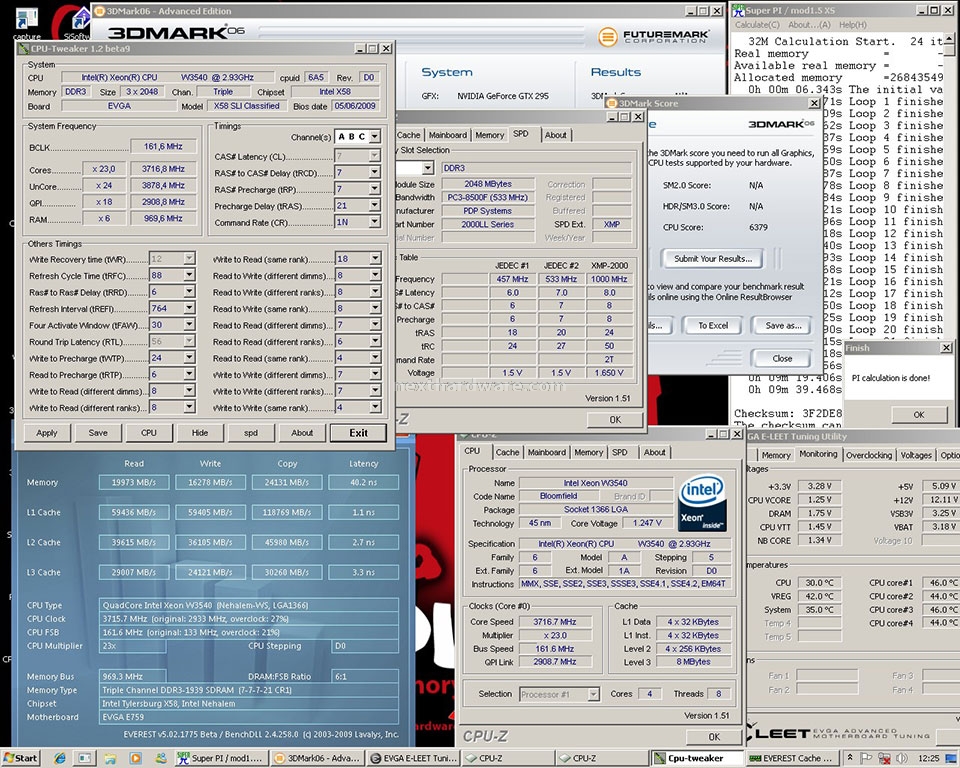
Task: Open the Messenger icon in quick launch
Action: [160, 758]
